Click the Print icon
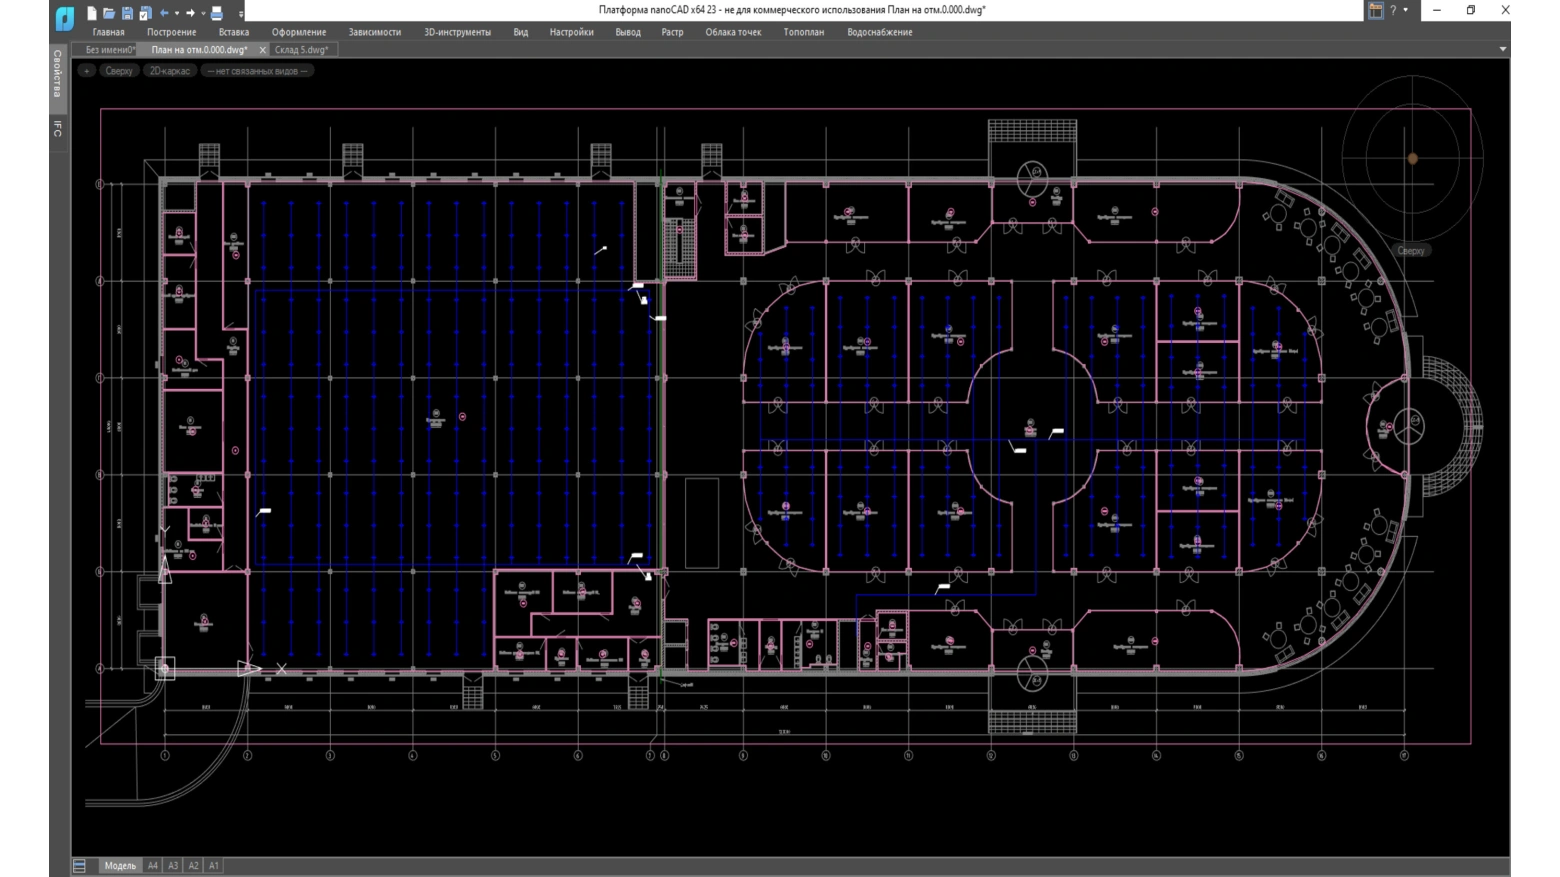The width and height of the screenshot is (1560, 877). pyautogui.click(x=216, y=13)
